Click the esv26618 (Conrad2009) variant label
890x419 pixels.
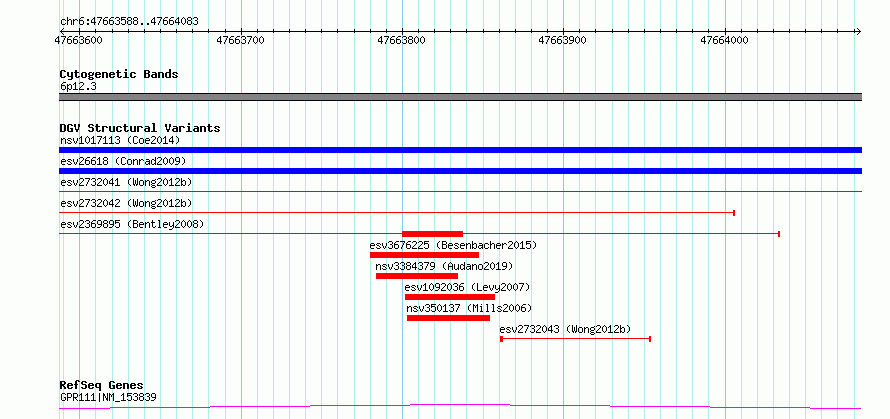123,161
